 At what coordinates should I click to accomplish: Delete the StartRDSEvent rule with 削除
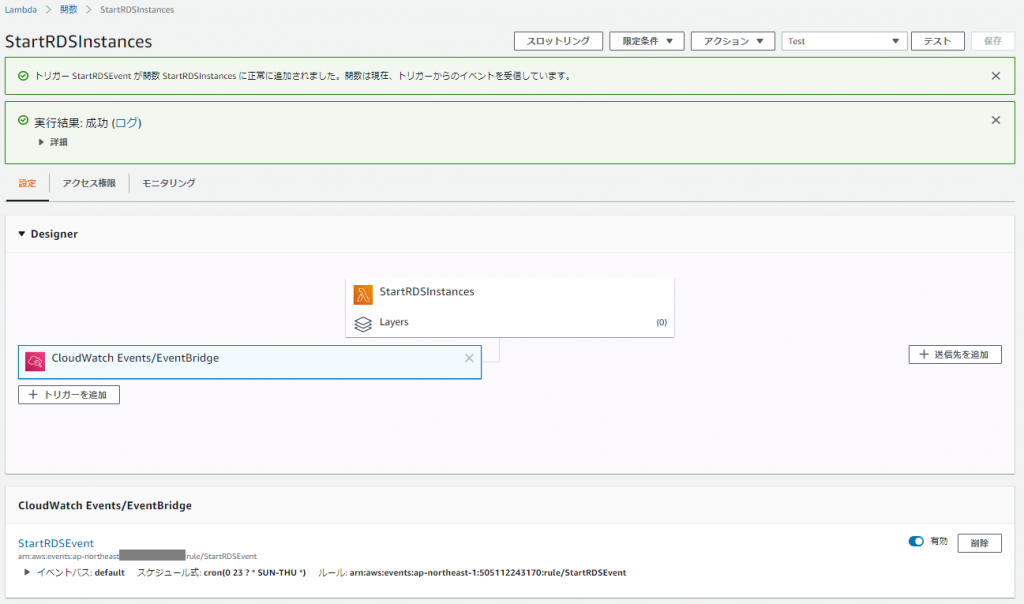point(979,543)
